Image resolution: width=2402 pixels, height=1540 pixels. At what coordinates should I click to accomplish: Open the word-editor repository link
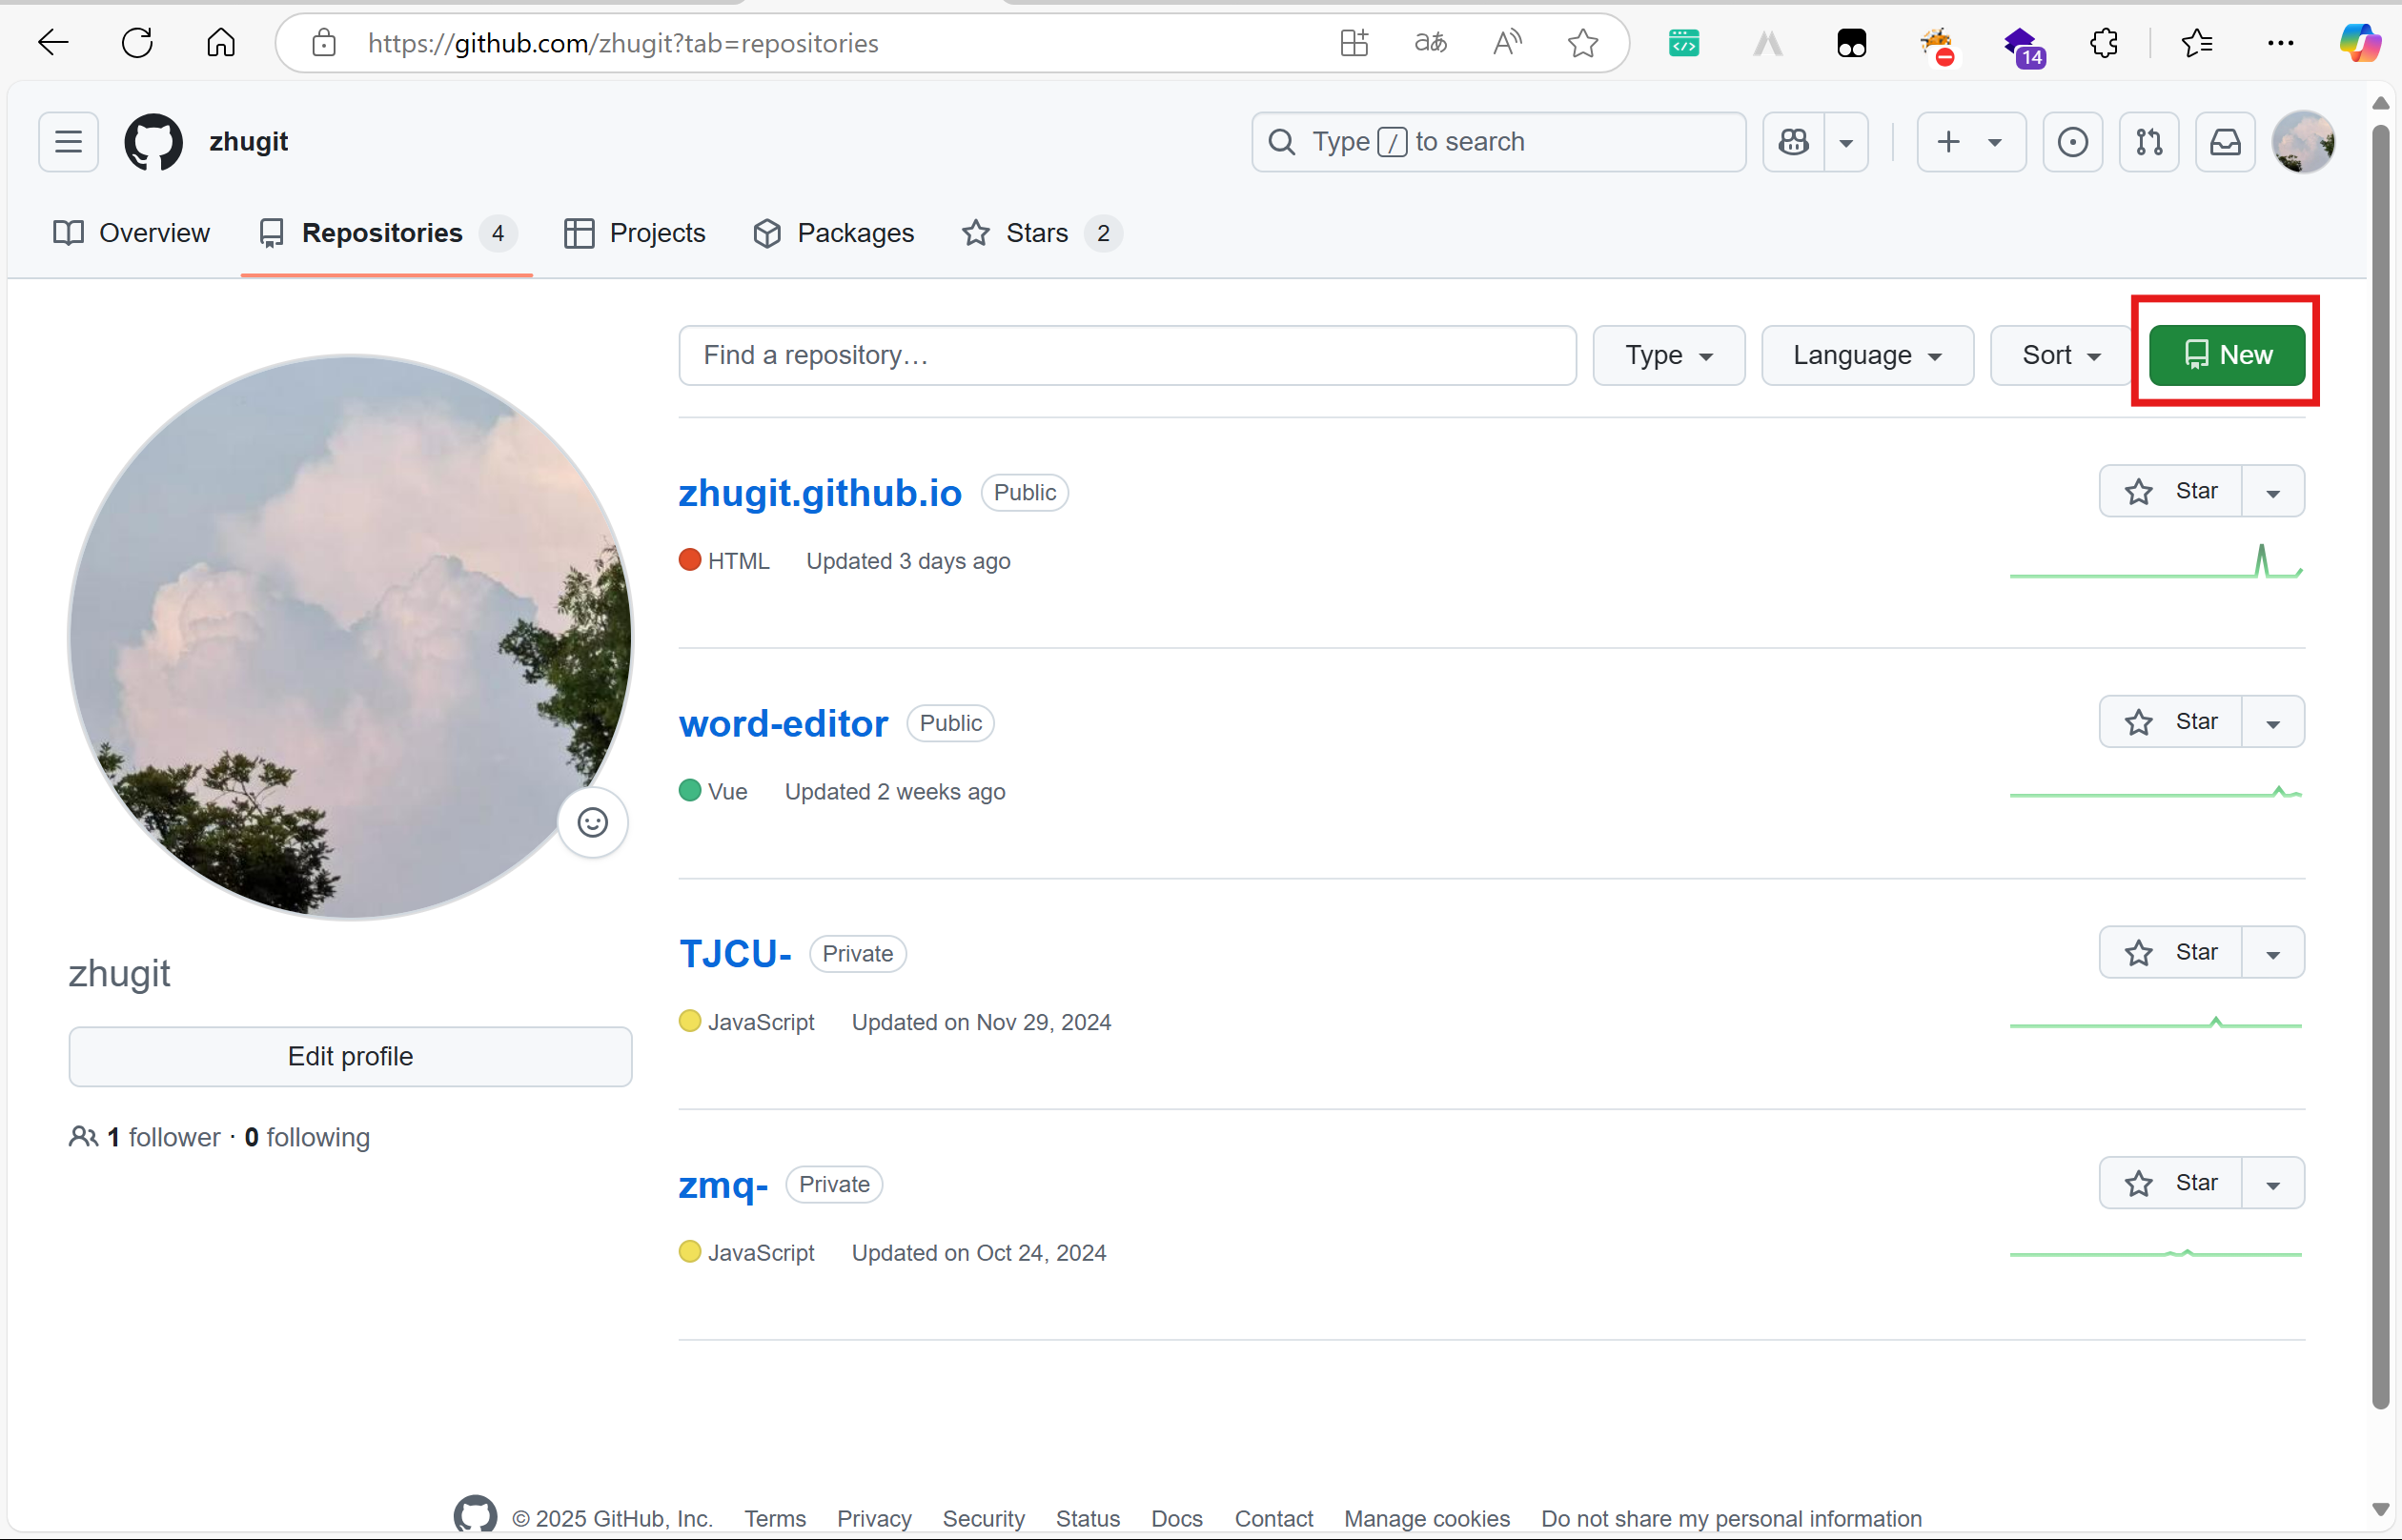(x=783, y=723)
